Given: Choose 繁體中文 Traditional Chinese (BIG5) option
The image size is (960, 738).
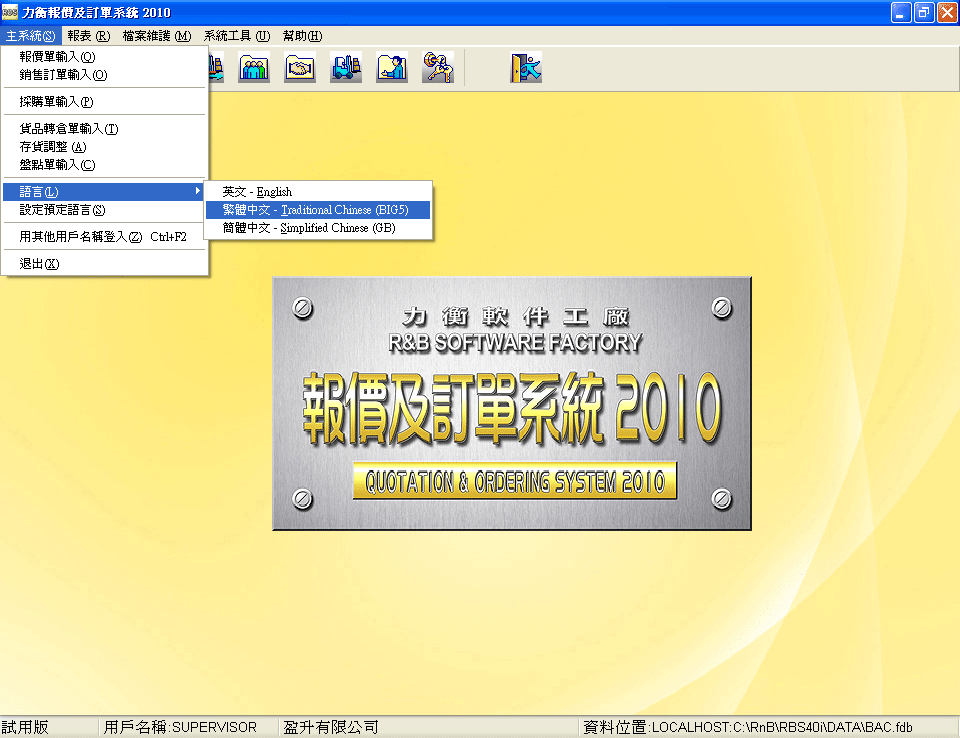Looking at the screenshot, I should (318, 210).
